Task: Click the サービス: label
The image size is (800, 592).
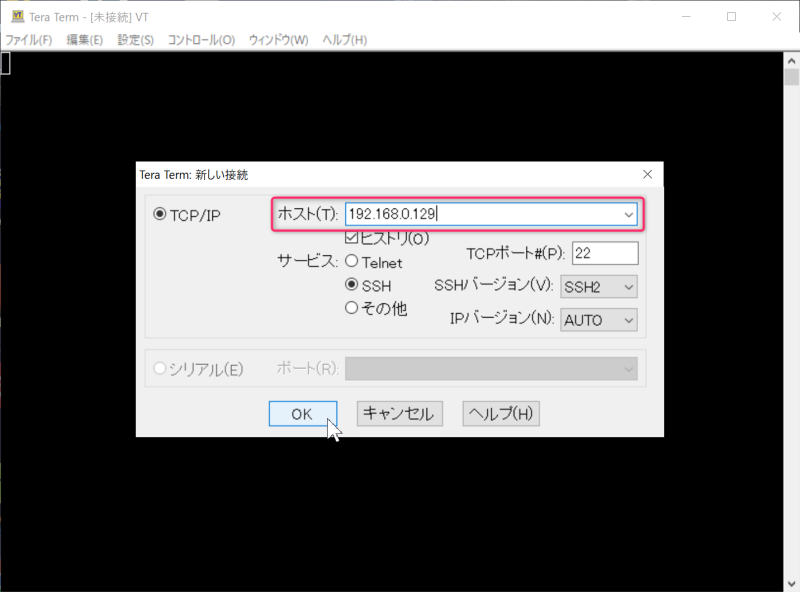Action: 307,261
